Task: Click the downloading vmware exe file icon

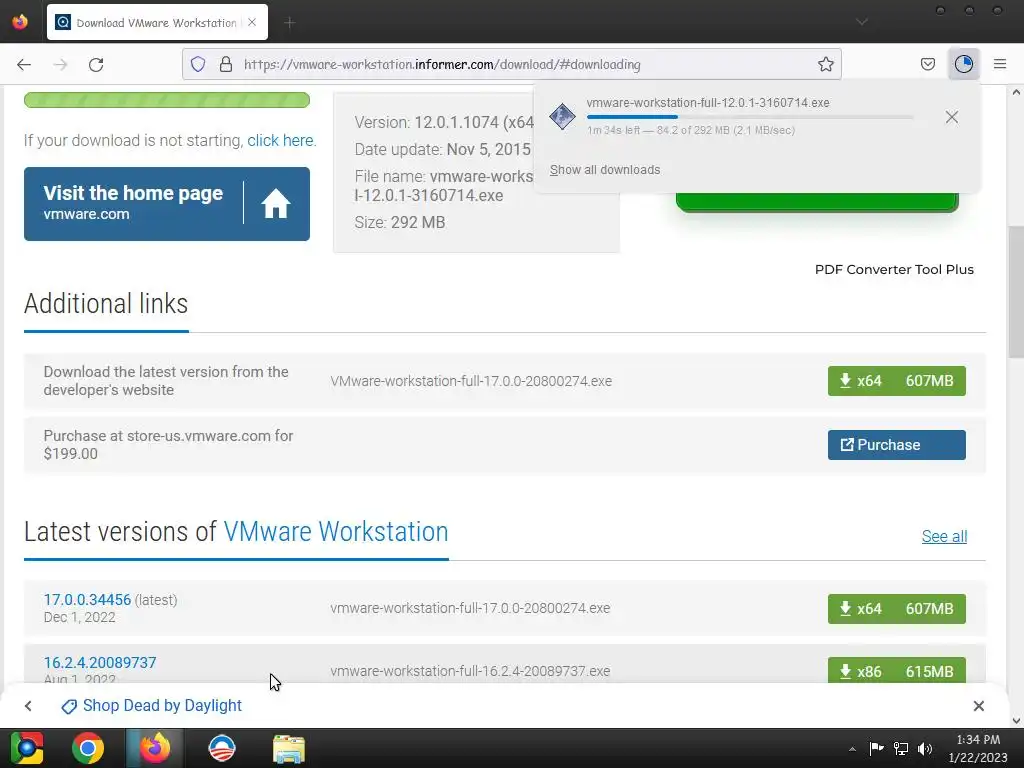Action: (x=562, y=117)
